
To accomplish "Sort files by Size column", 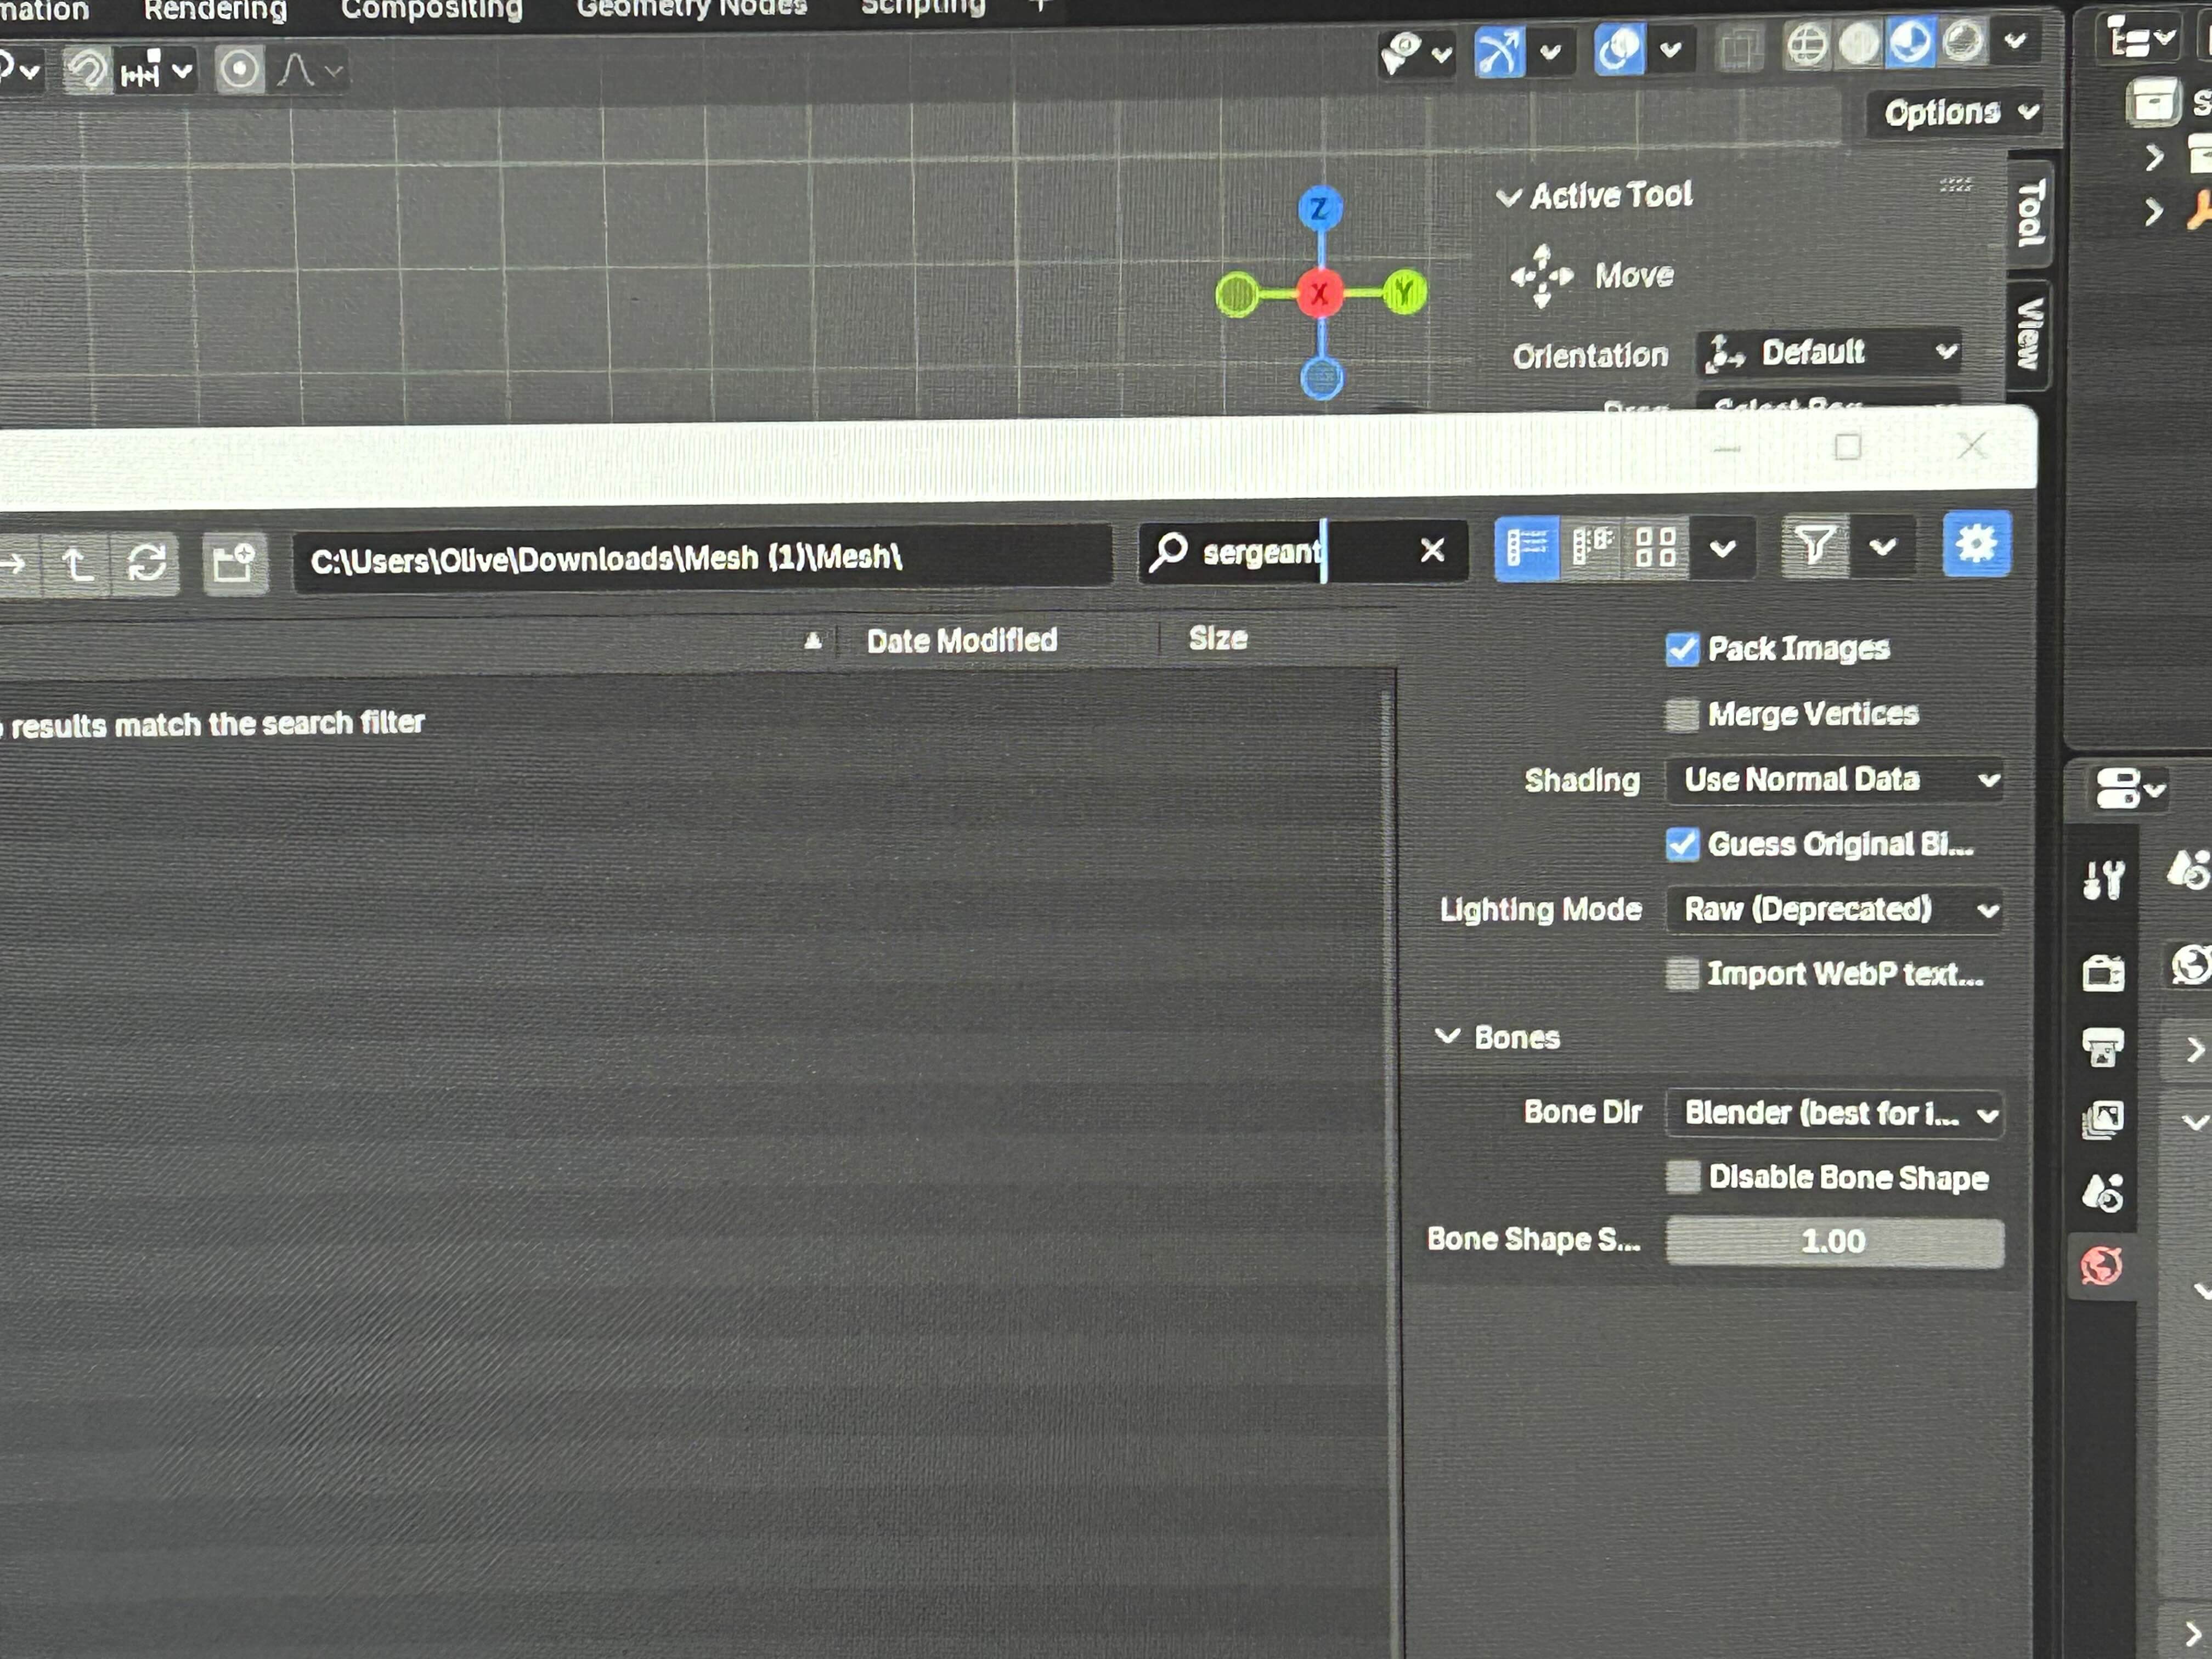I will [1218, 638].
